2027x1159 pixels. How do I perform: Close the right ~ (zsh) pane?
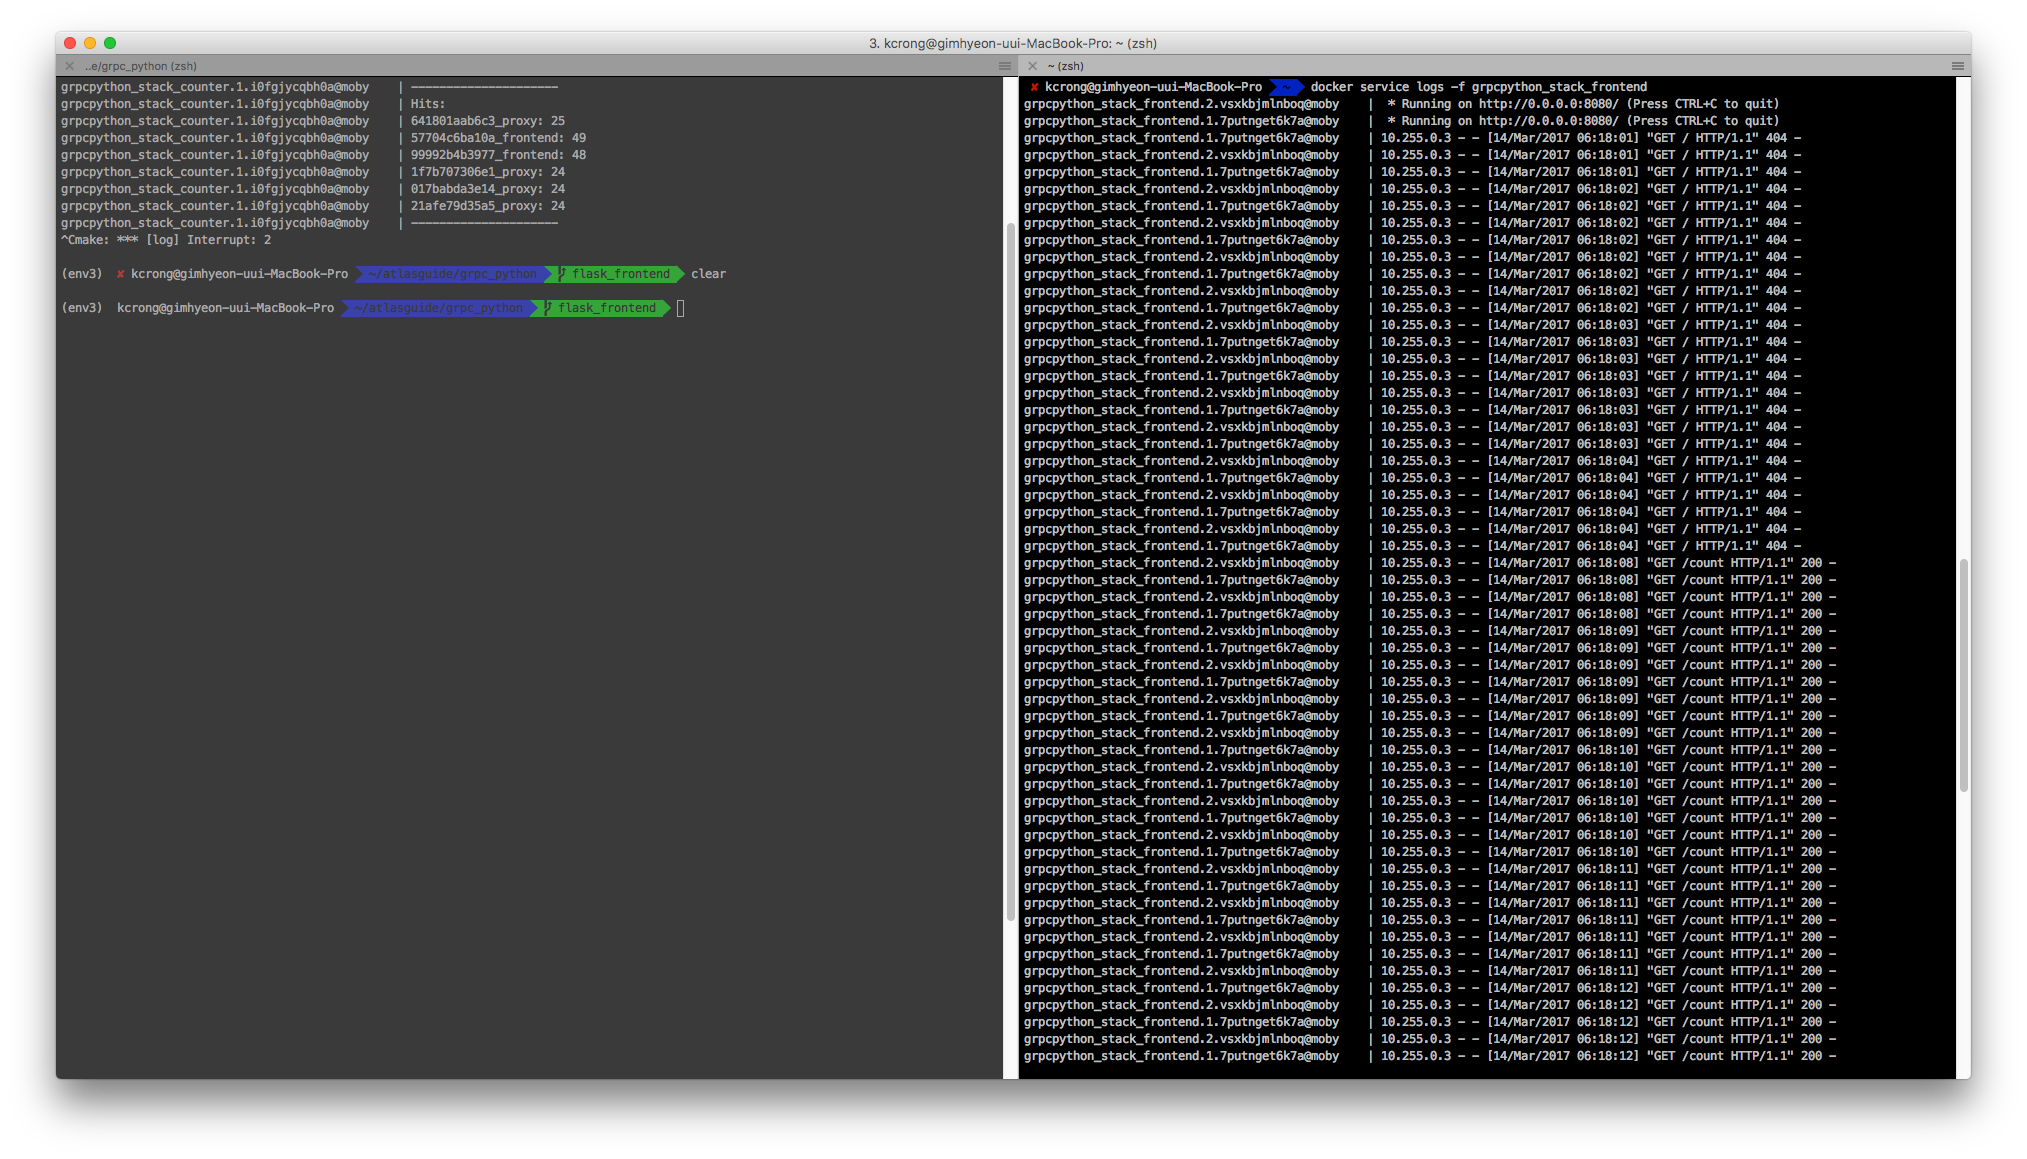[1033, 66]
